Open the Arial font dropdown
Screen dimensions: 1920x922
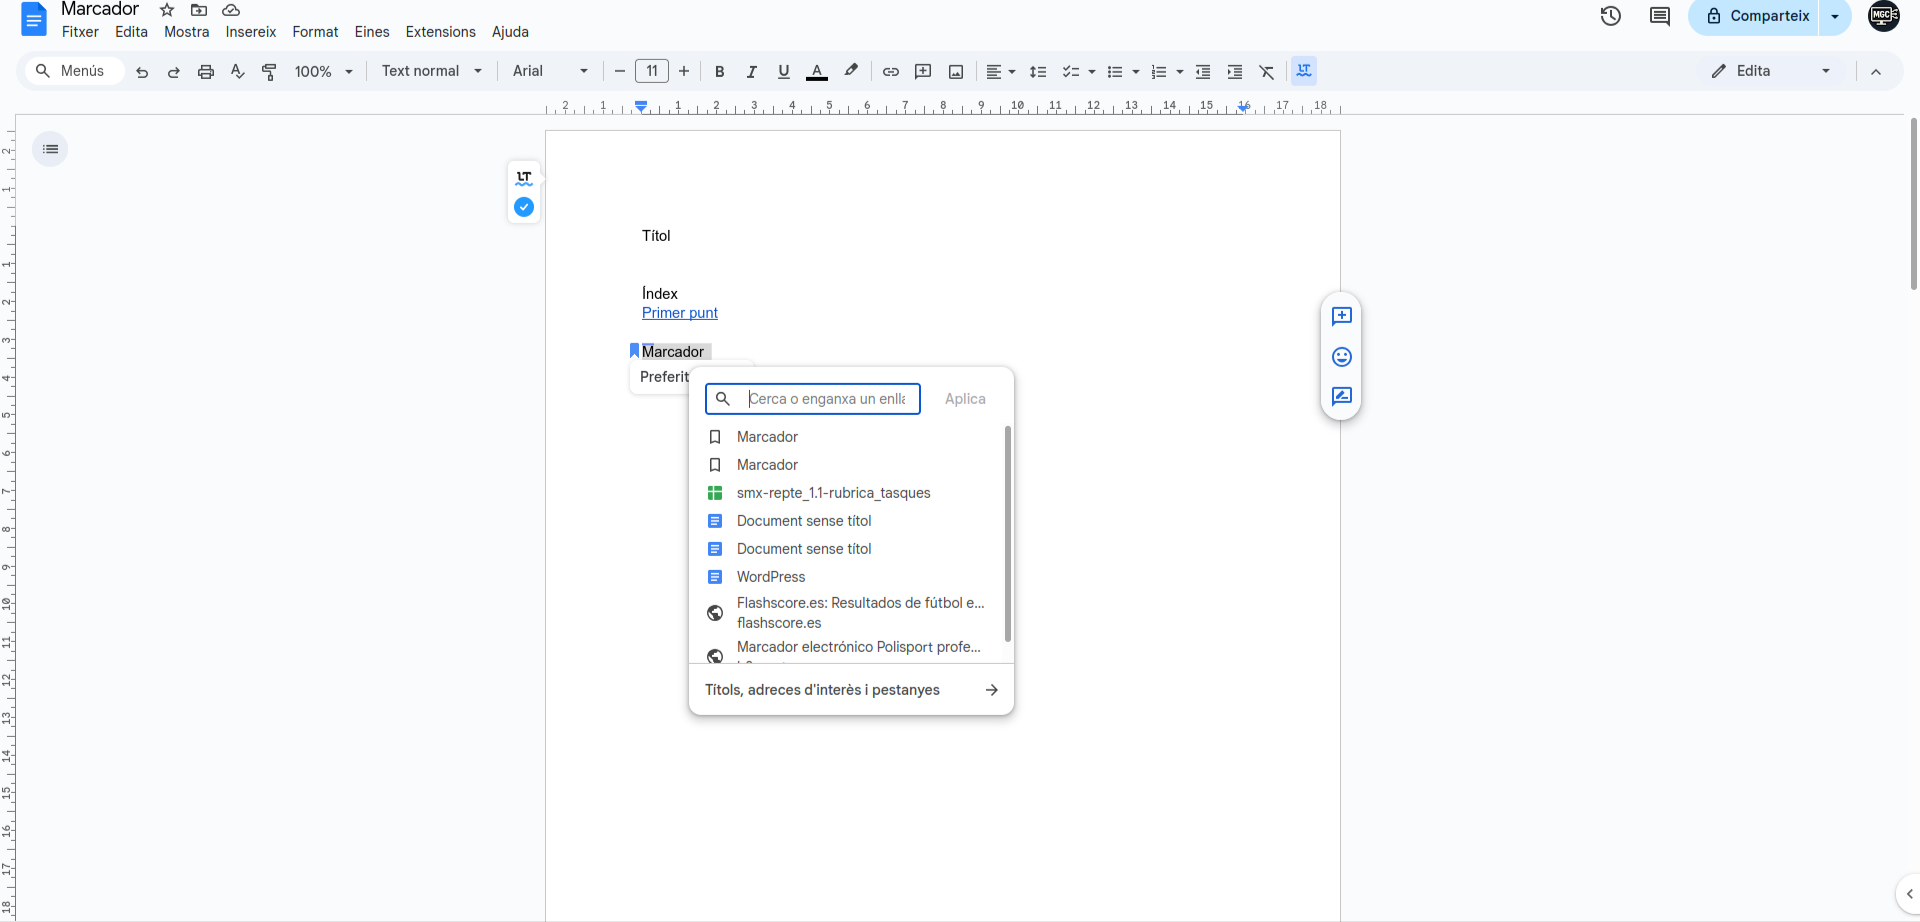(x=549, y=71)
